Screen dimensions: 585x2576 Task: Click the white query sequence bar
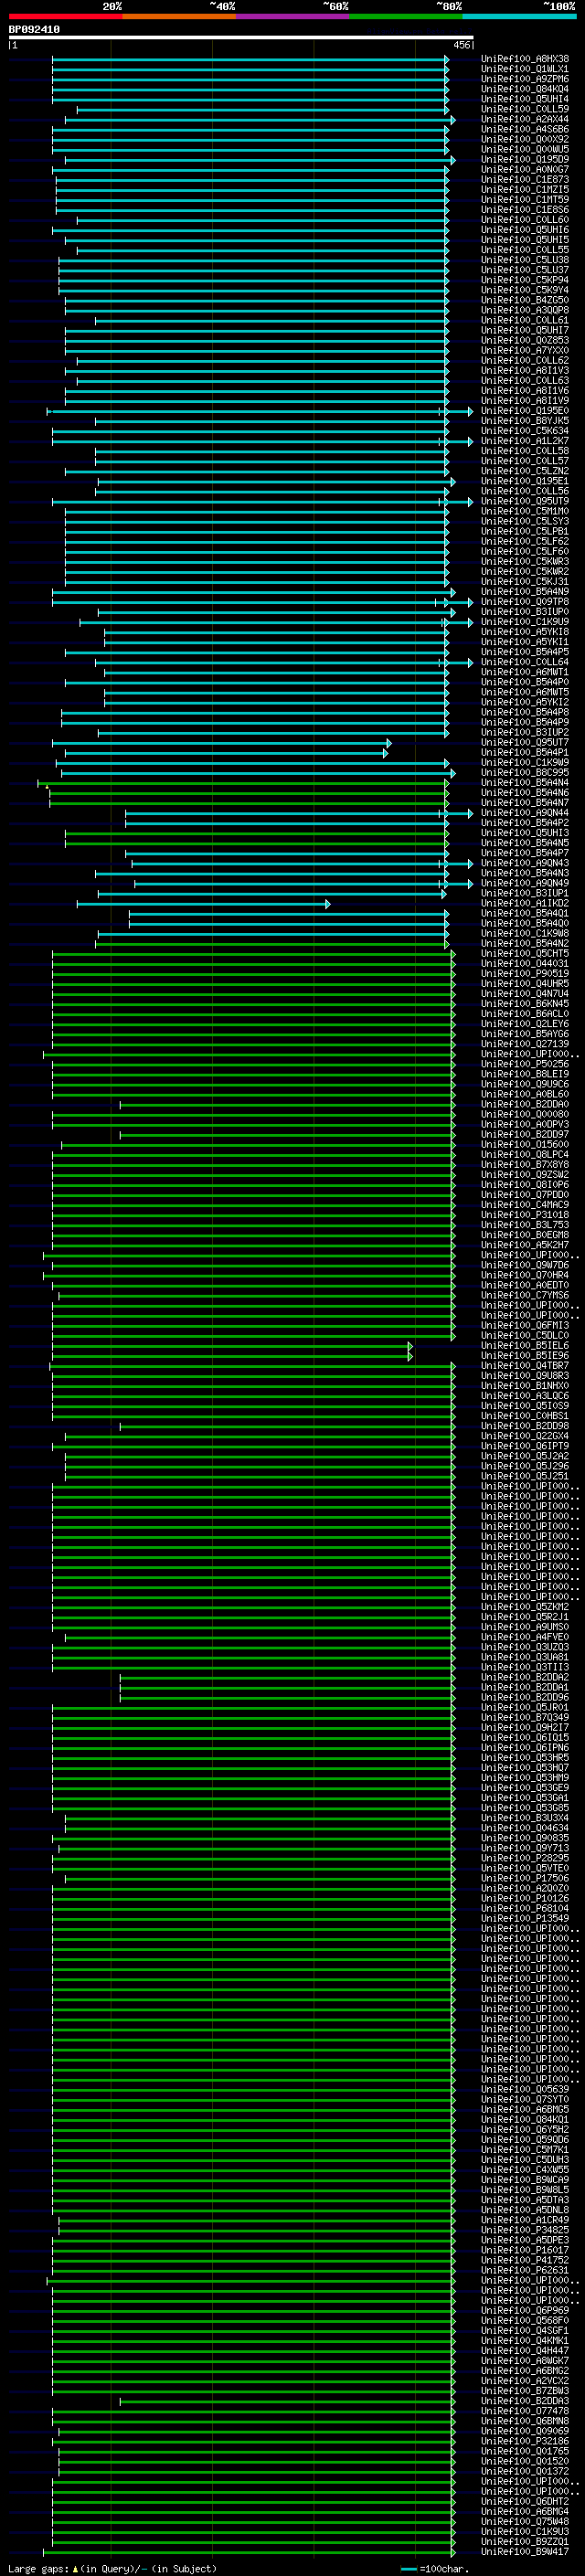point(241,38)
